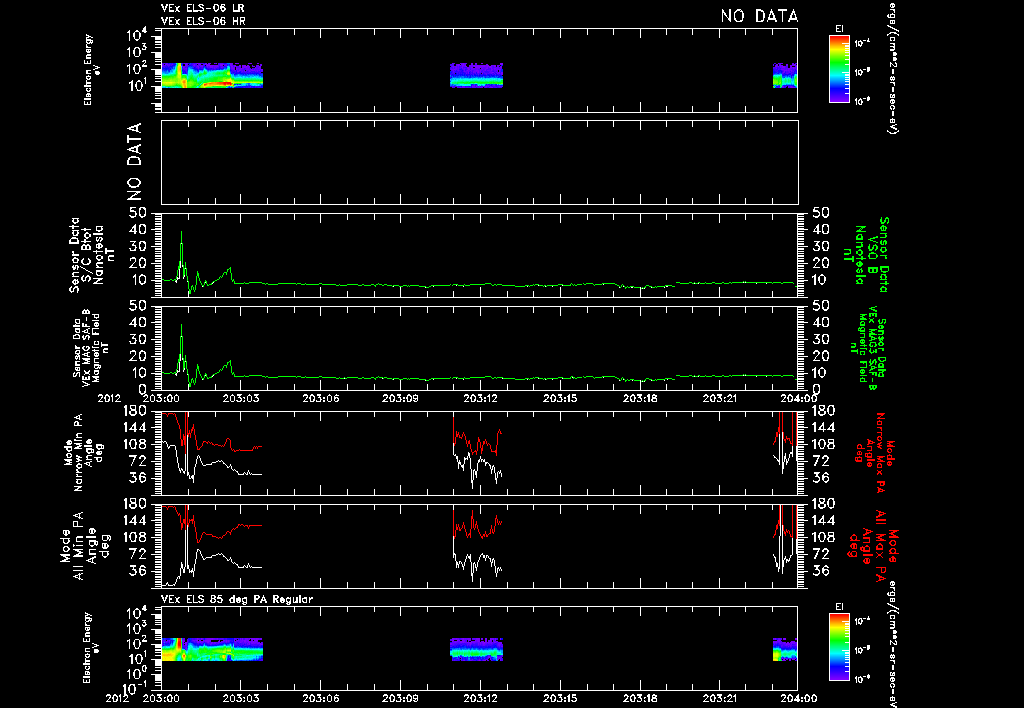Click the 'EI' heading above the top color bar
This screenshot has width=1024, height=708.
[x=839, y=29]
